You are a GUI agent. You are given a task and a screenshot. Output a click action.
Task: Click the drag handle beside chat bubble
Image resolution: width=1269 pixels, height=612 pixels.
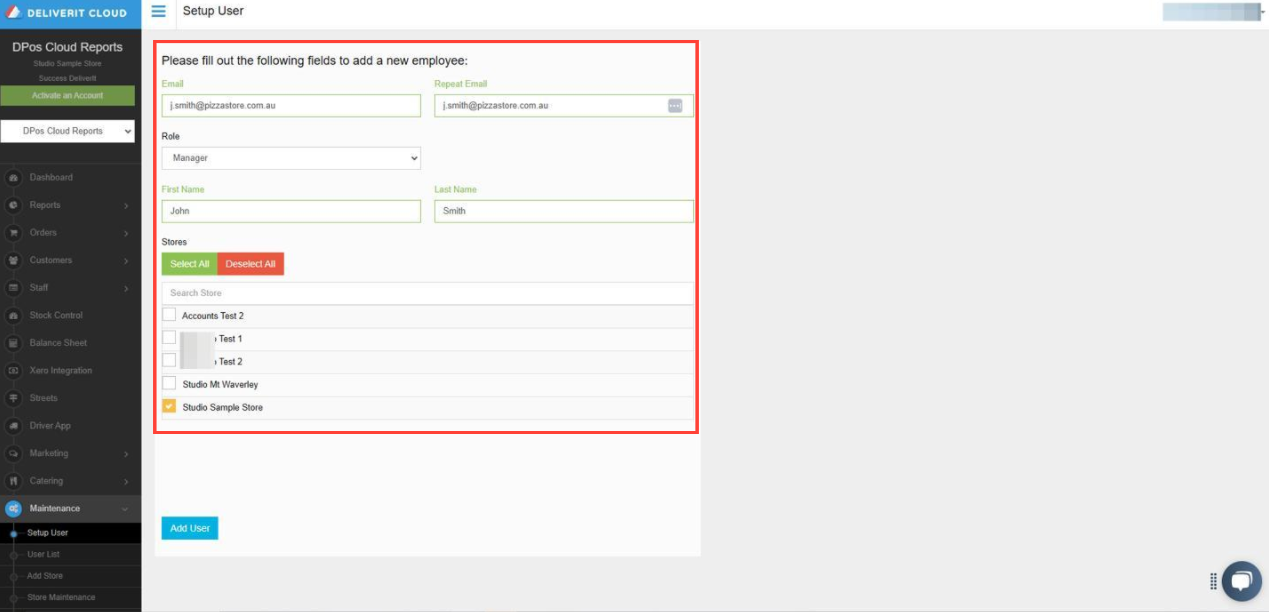[1213, 581]
